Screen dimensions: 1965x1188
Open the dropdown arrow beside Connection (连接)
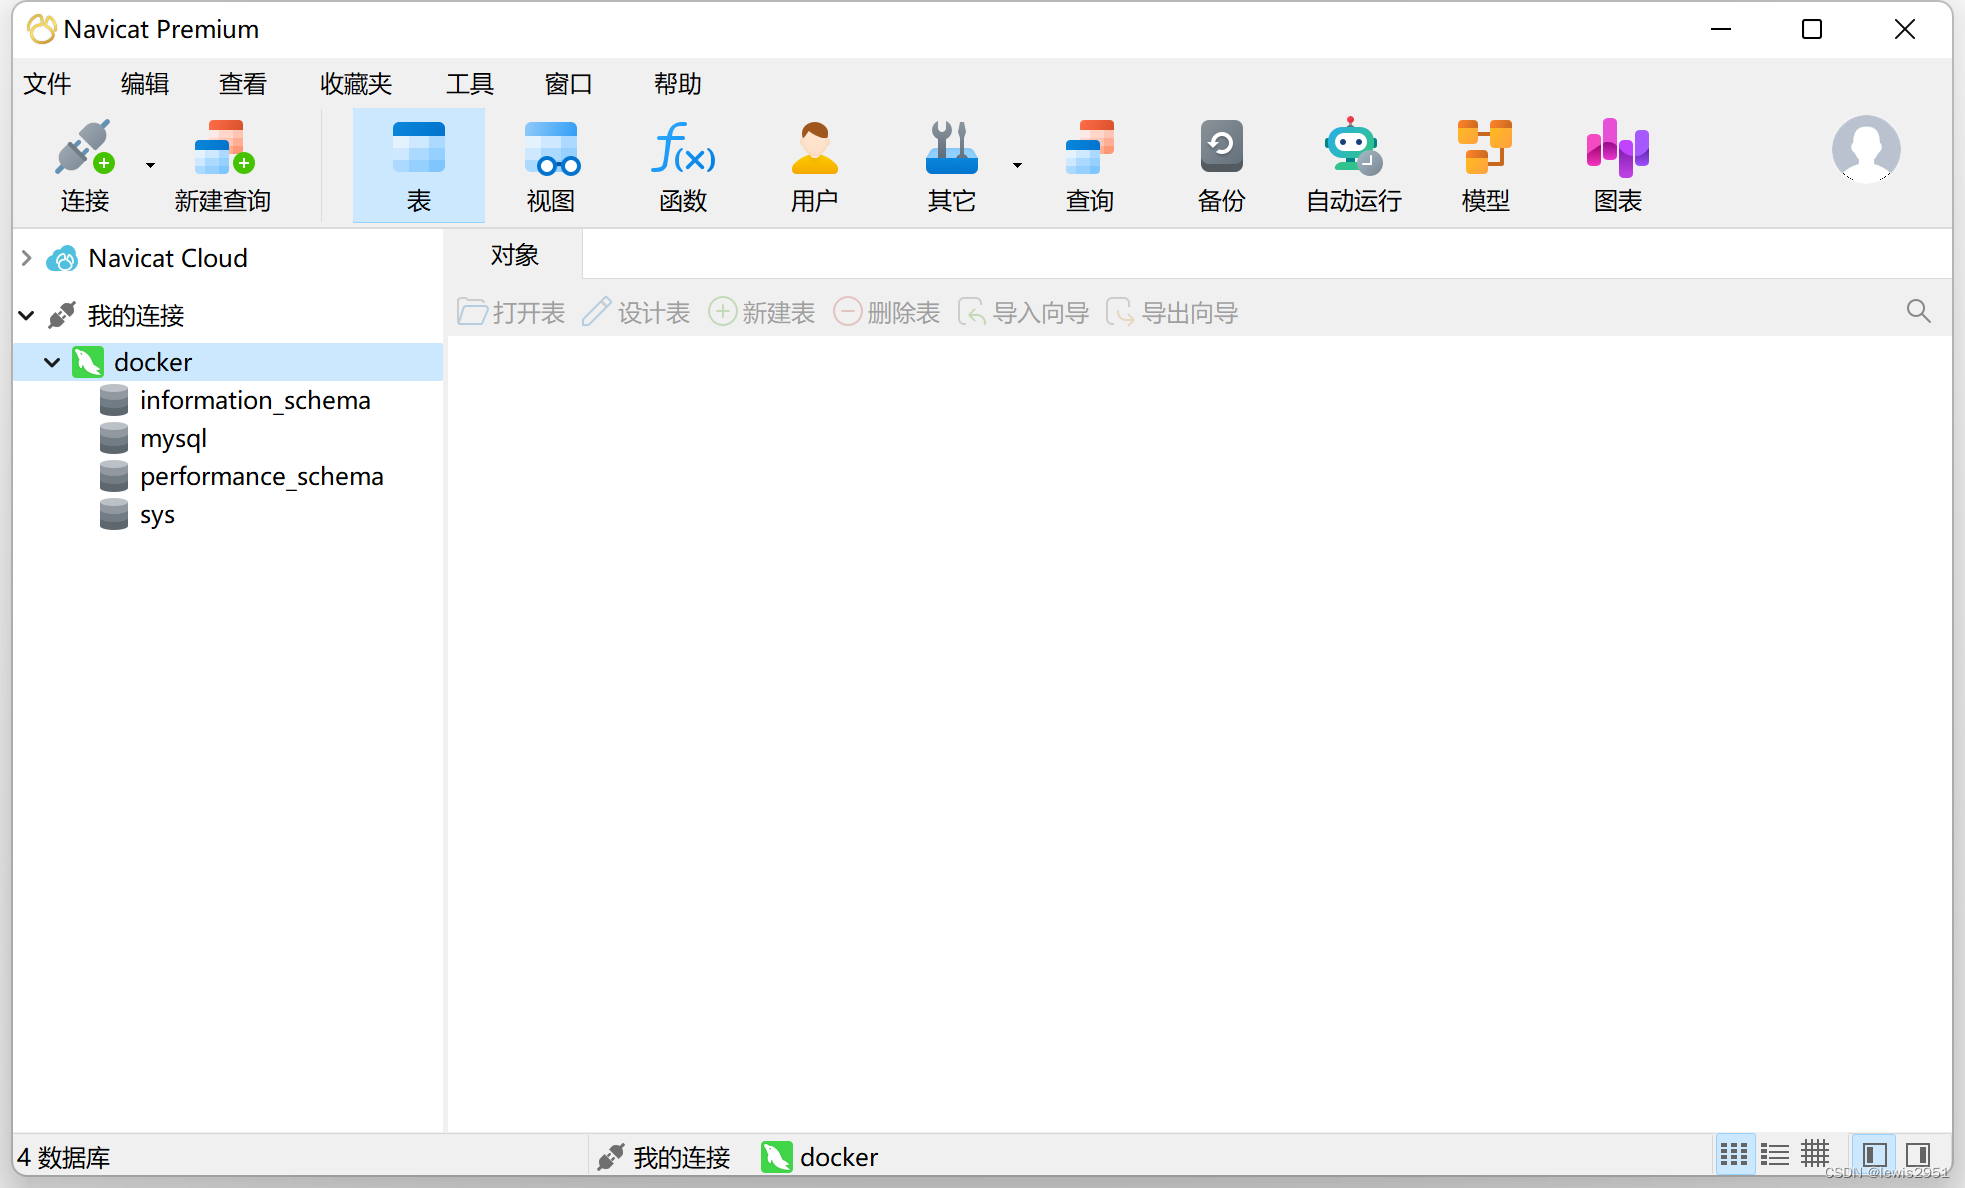point(150,165)
